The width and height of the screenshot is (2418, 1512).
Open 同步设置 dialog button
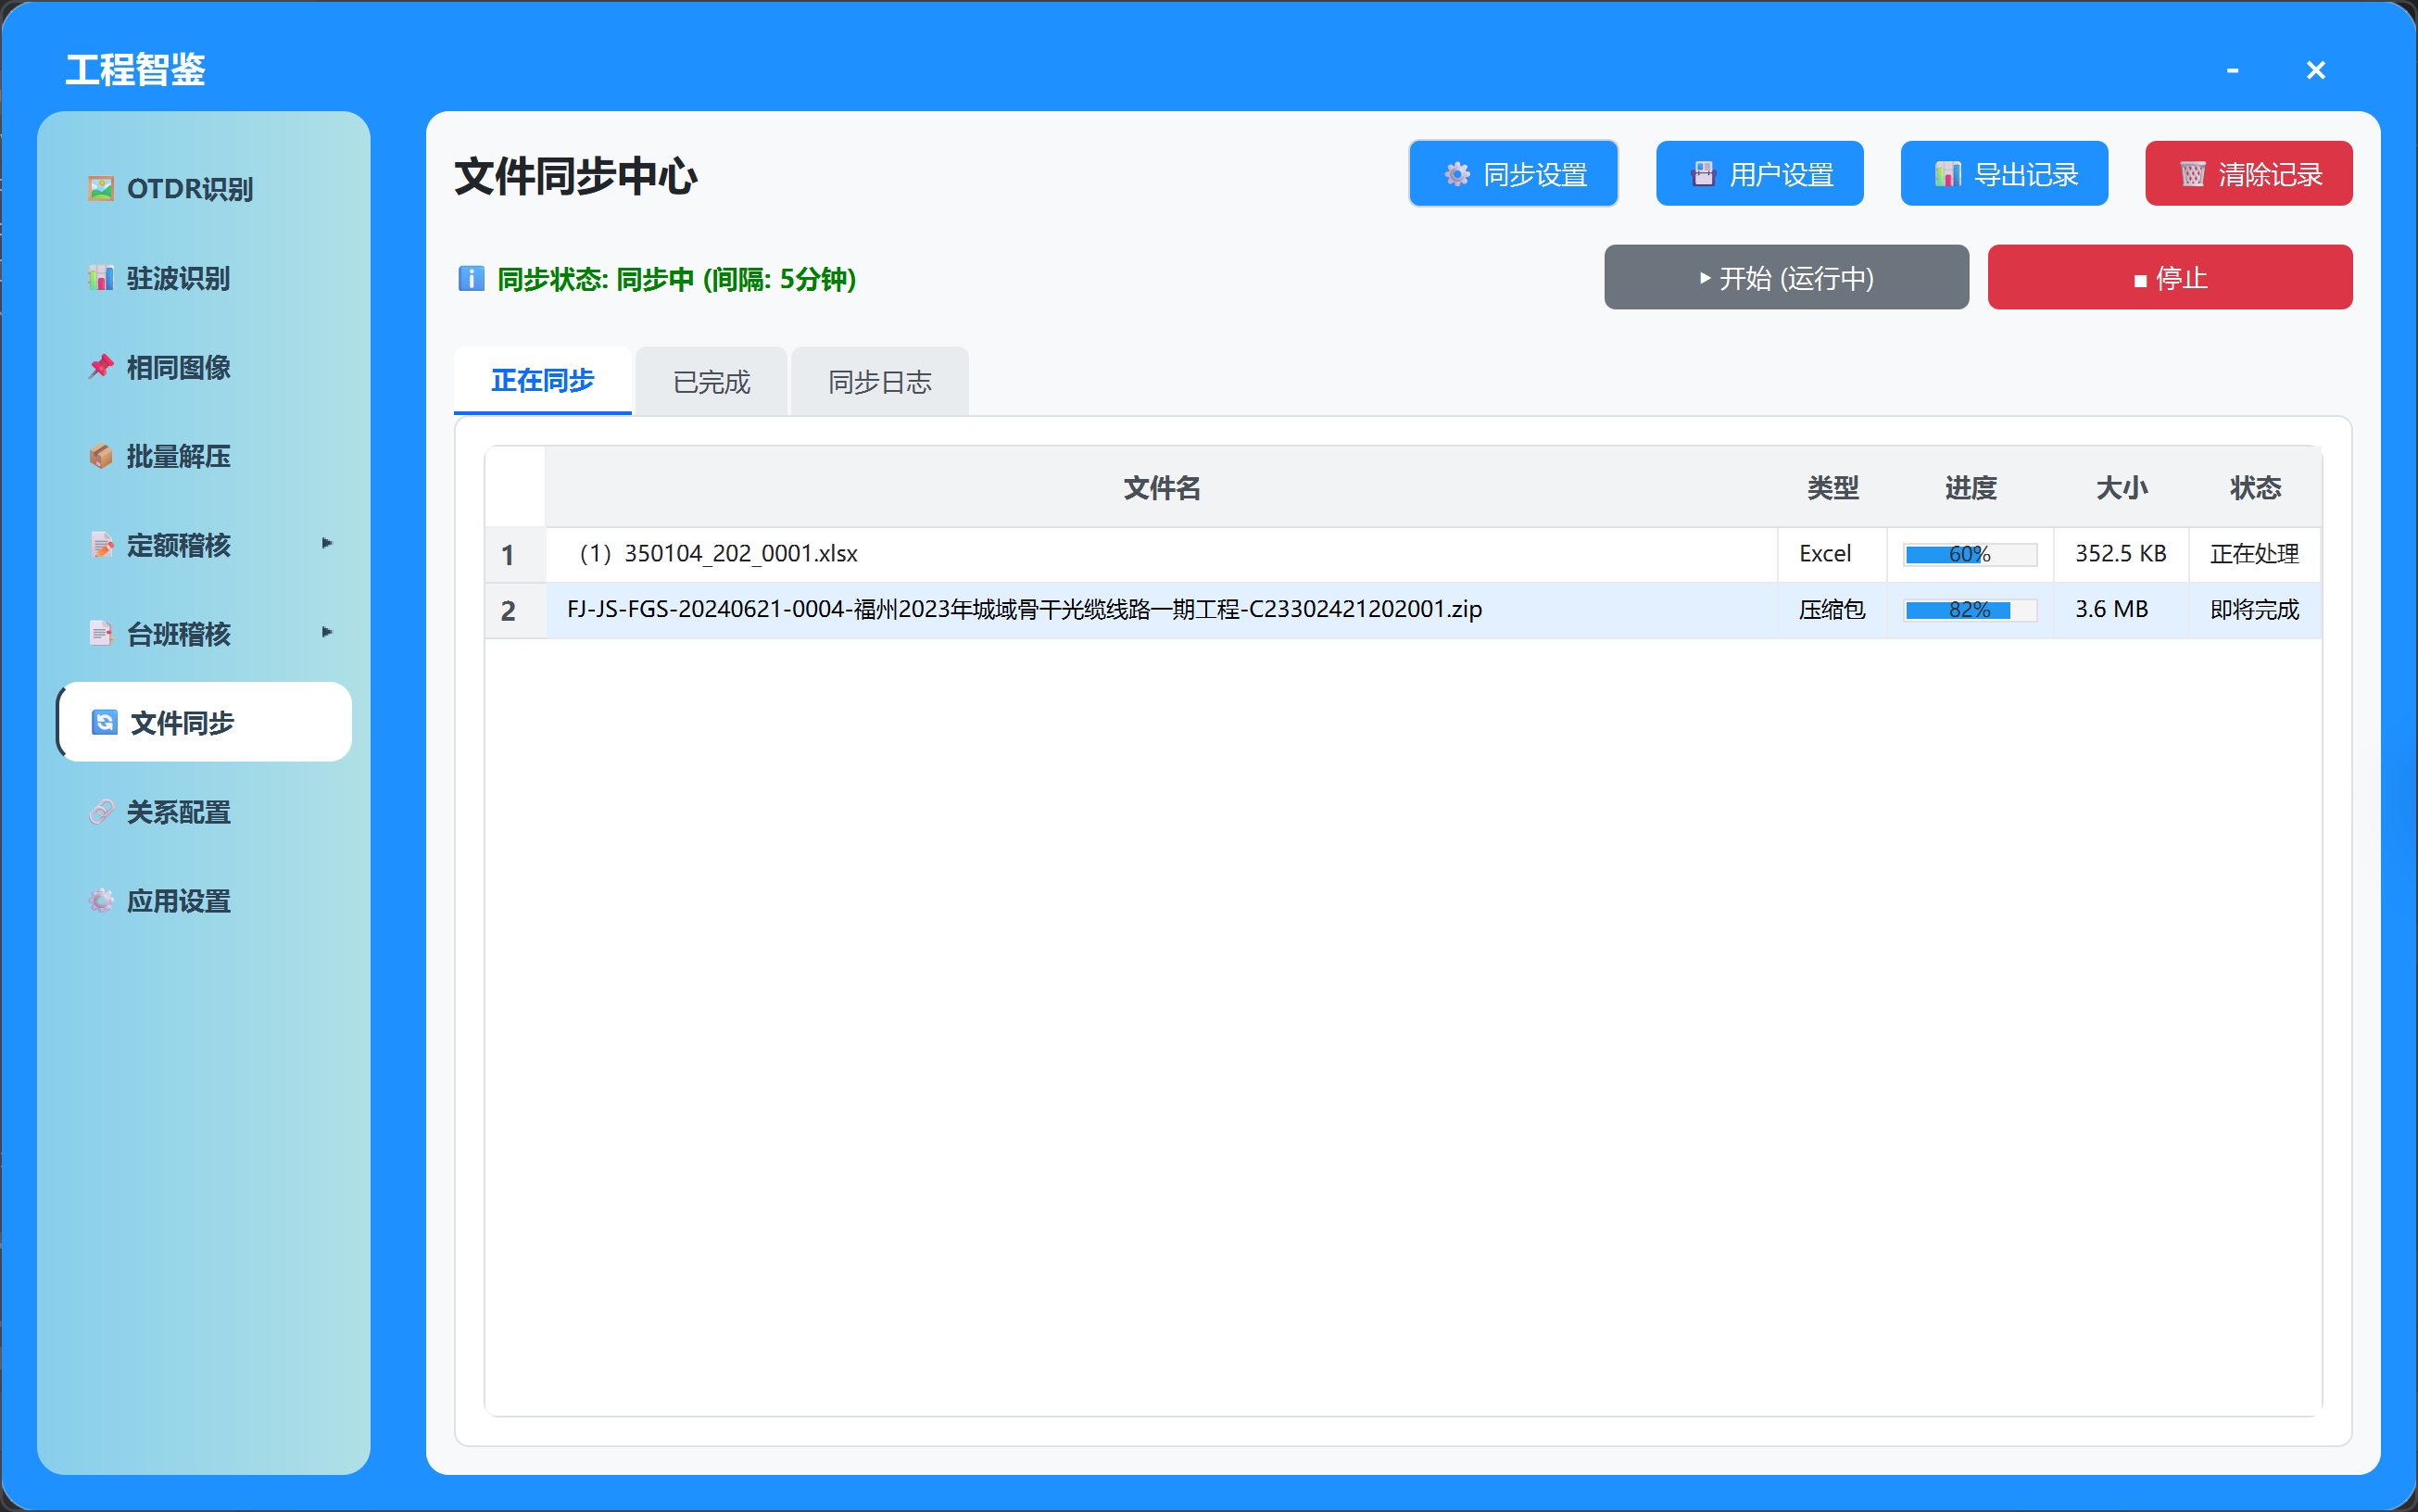coord(1514,174)
